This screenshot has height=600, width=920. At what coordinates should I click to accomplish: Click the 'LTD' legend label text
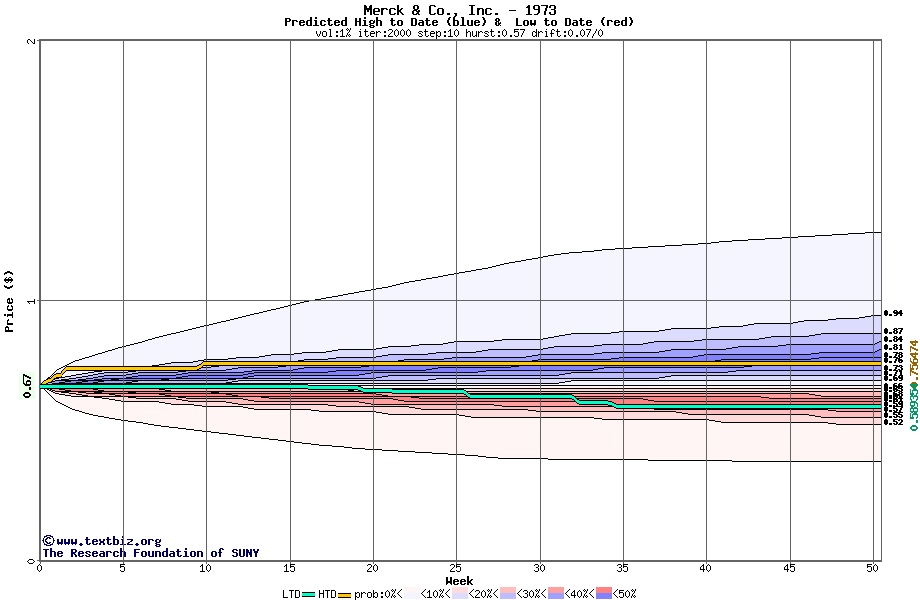coord(292,594)
